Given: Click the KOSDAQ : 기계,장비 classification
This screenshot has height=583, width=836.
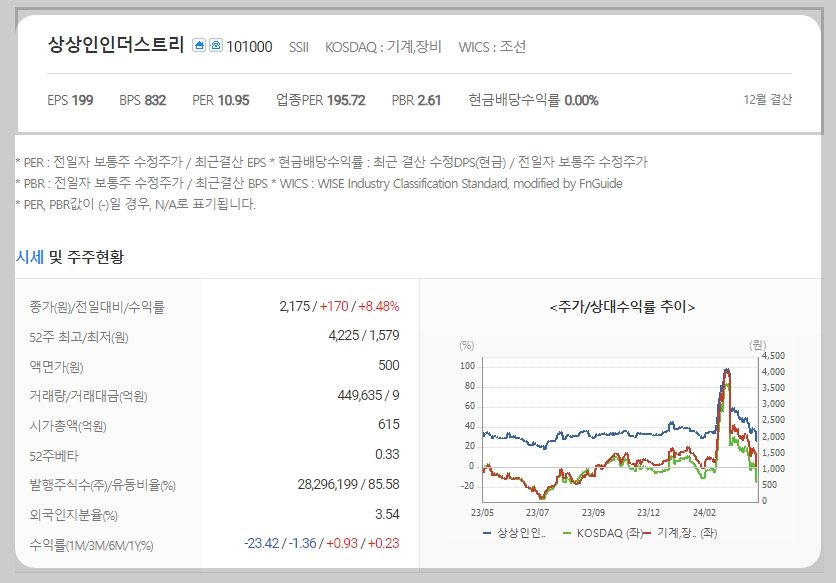Looking at the screenshot, I should tap(383, 47).
